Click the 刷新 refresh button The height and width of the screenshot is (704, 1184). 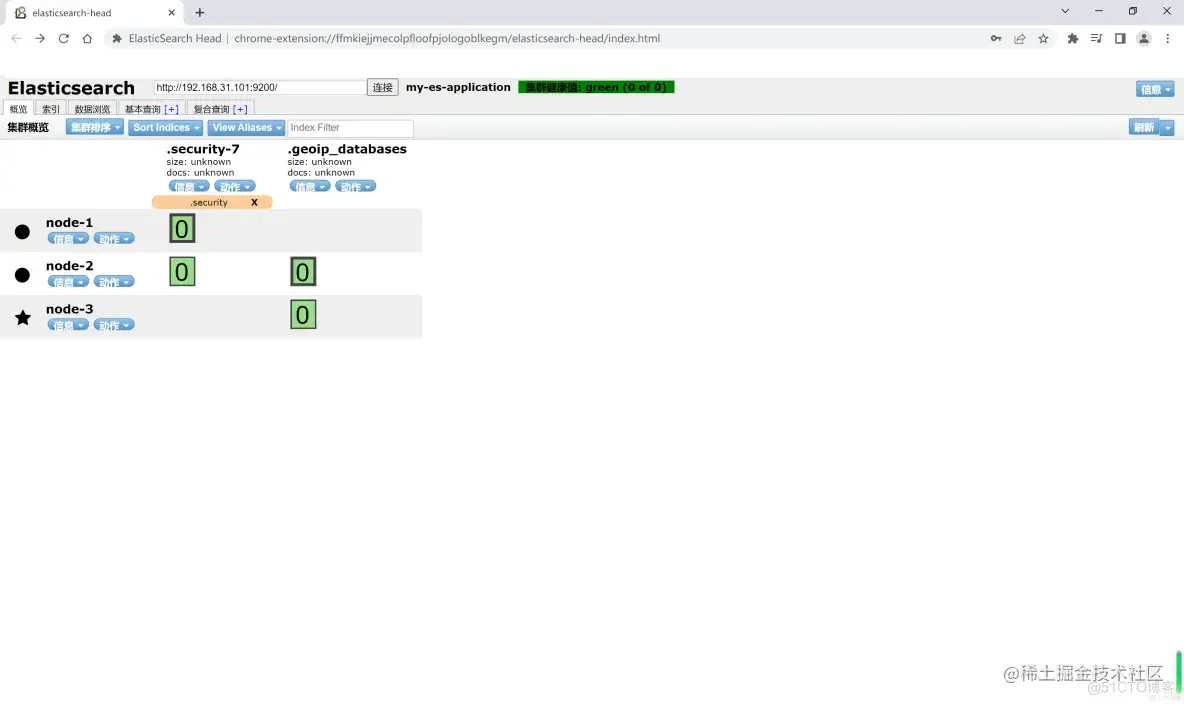[x=1144, y=128]
